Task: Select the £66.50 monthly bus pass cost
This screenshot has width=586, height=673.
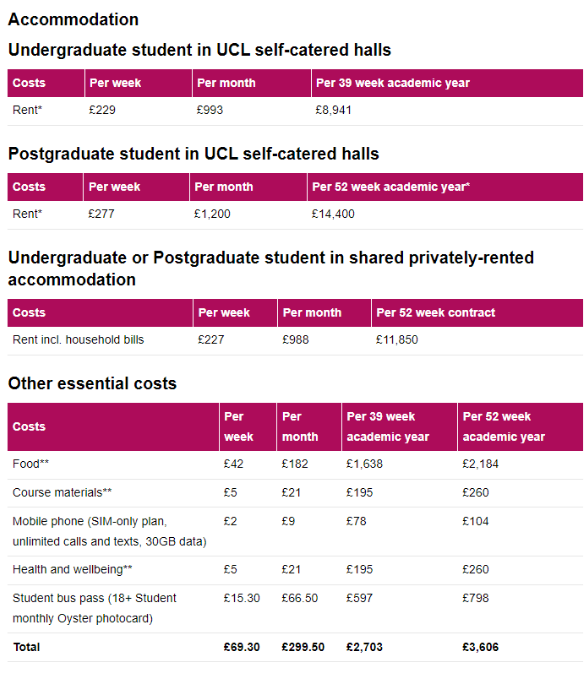Action: click(x=300, y=598)
